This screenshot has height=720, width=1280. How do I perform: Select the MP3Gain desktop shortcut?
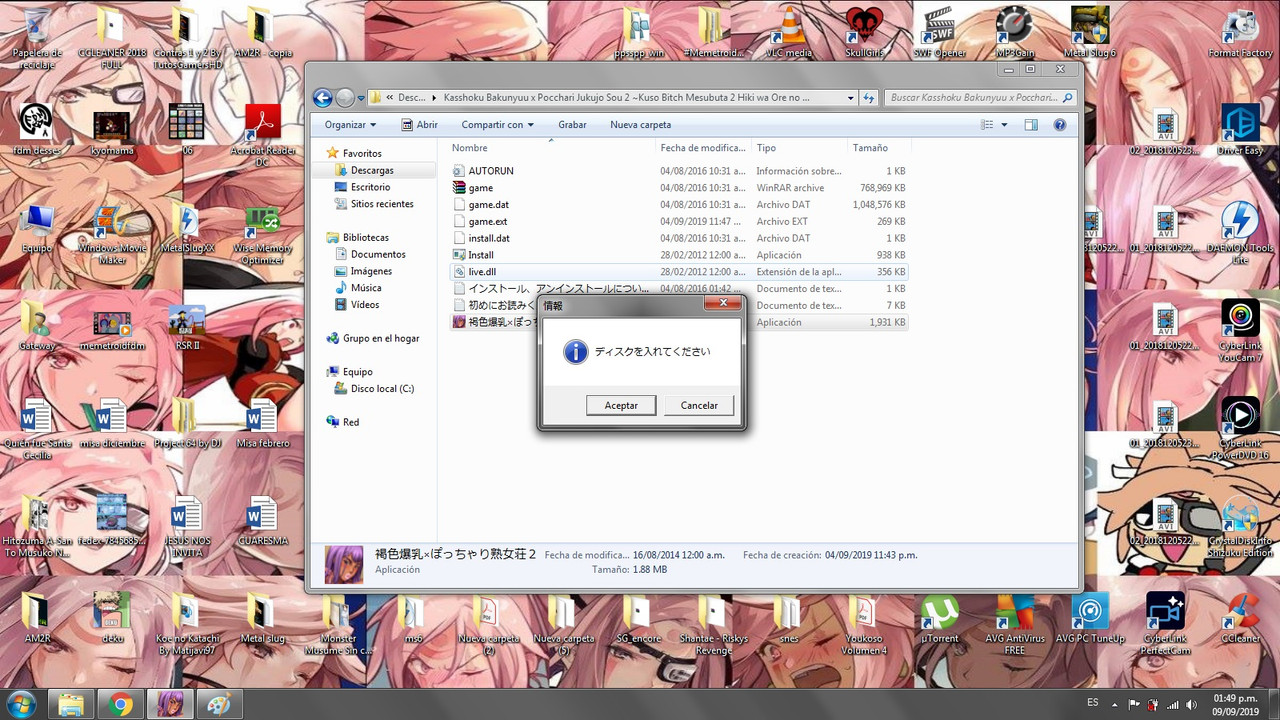[1014, 32]
